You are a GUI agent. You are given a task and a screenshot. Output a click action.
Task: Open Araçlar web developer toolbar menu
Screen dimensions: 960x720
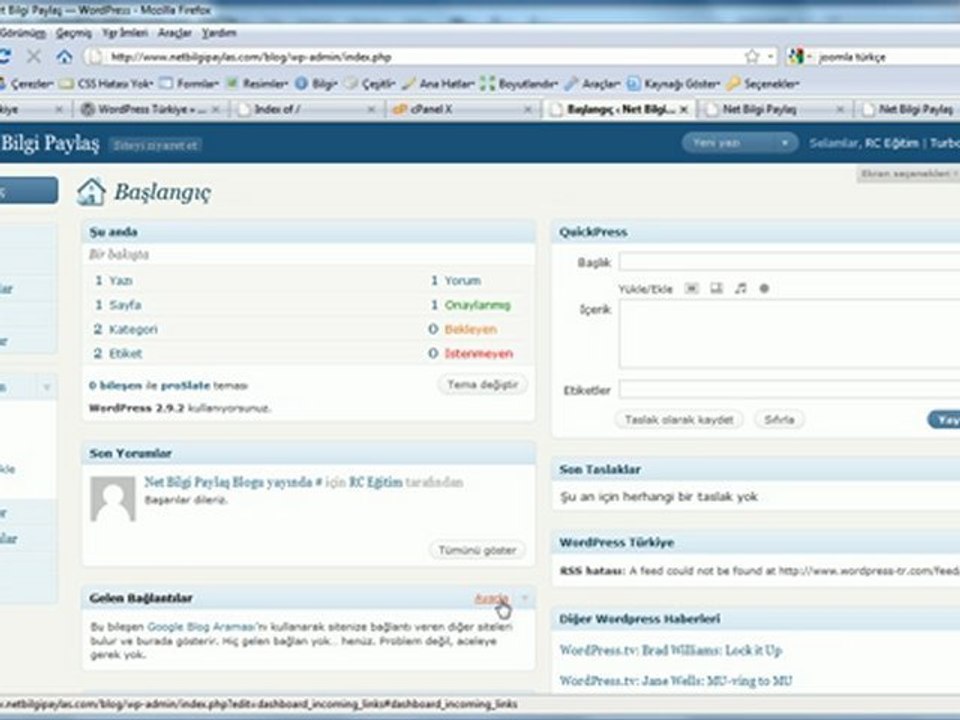click(592, 83)
